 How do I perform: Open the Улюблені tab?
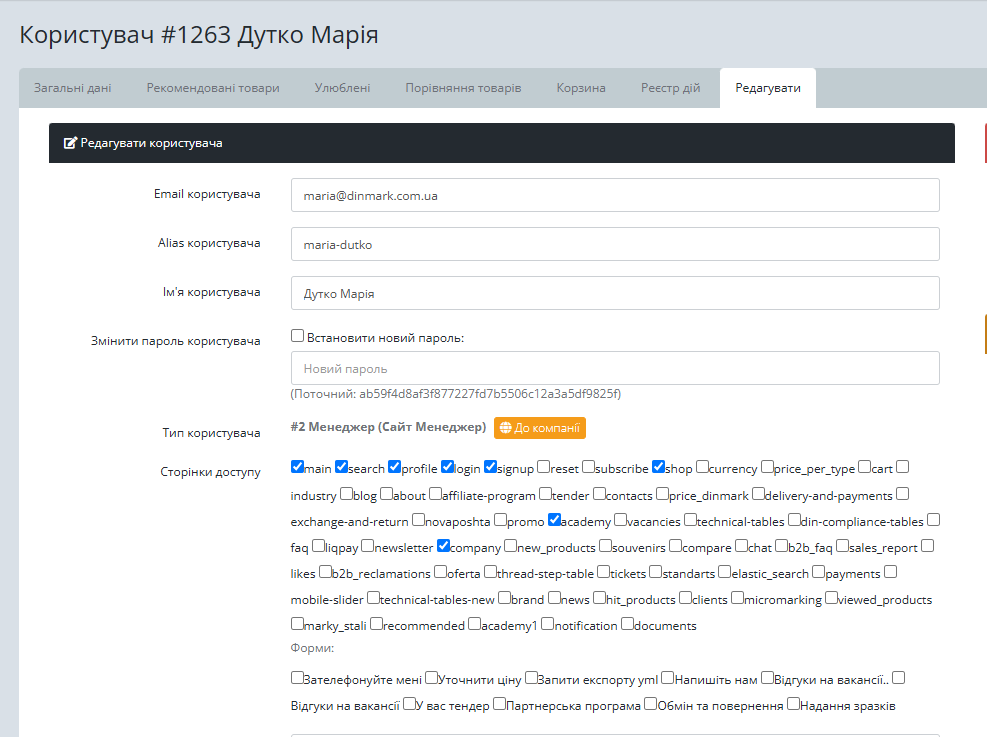342,88
